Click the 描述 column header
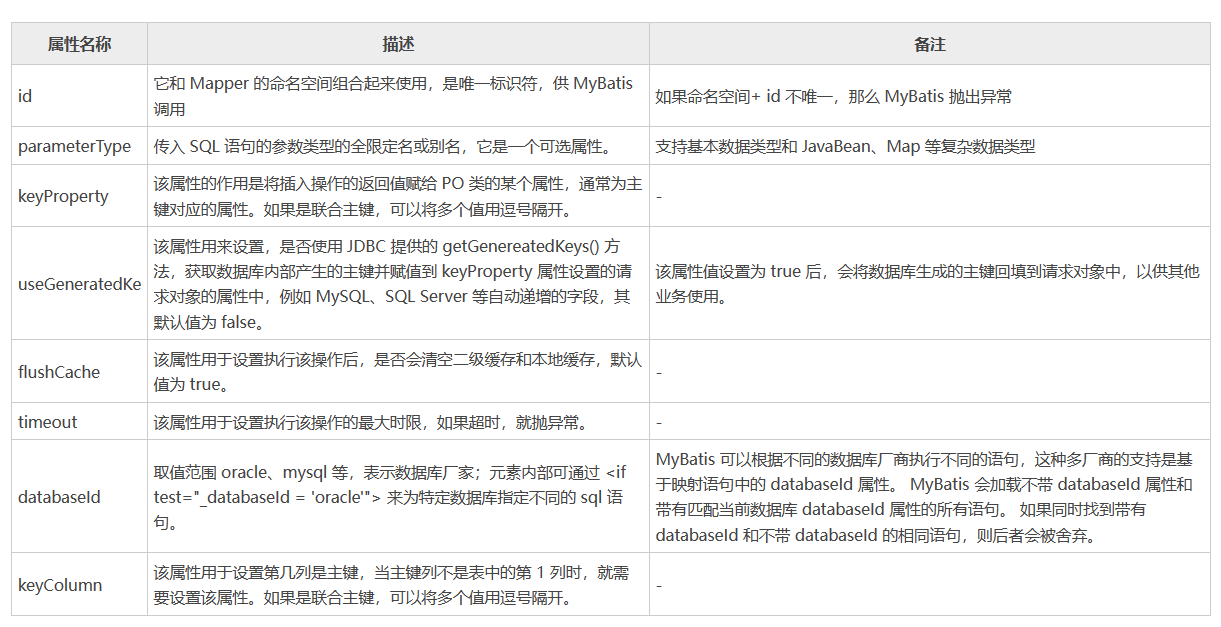Image resolution: width=1221 pixels, height=627 pixels. (397, 41)
